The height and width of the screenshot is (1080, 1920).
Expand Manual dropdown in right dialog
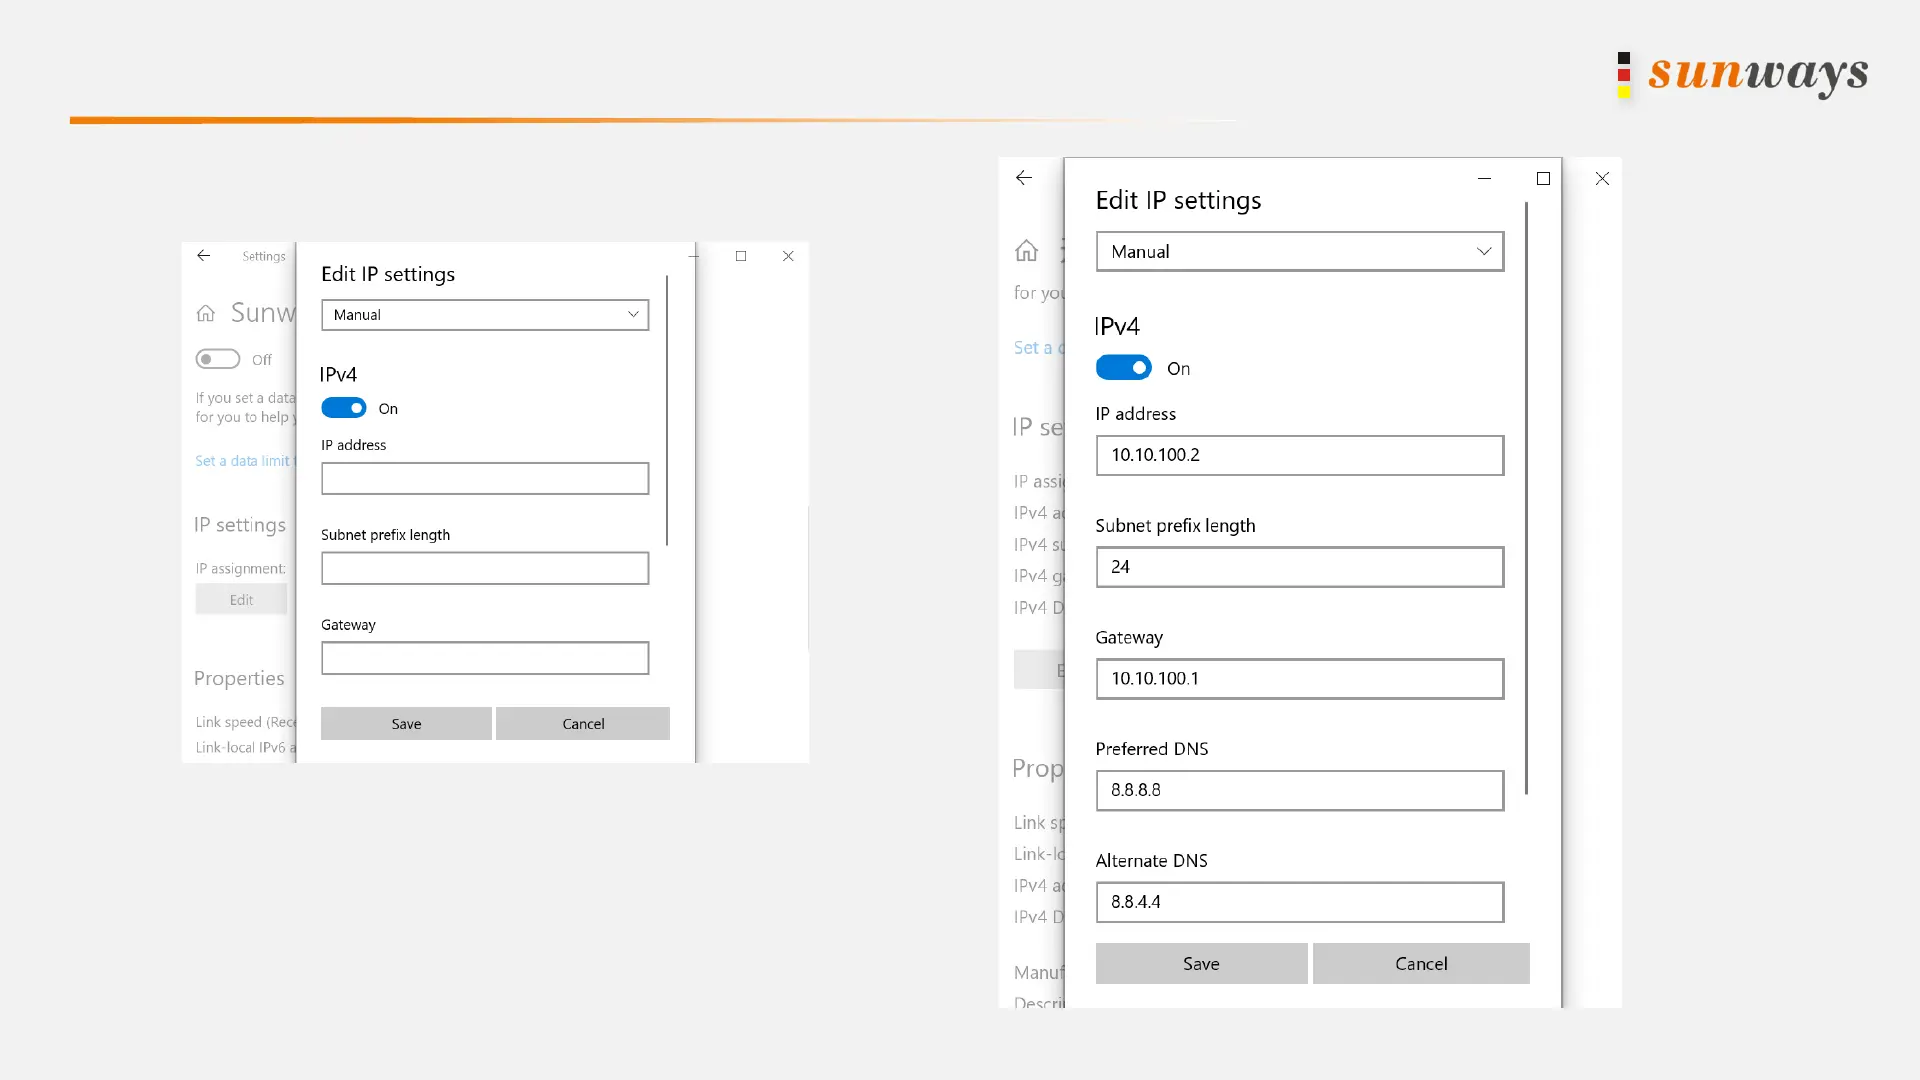1299,252
